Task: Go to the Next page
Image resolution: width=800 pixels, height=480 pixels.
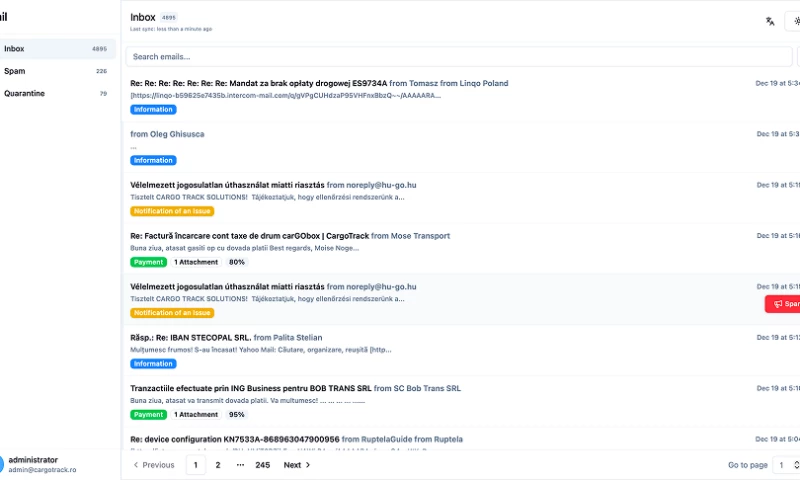Action: coord(297,465)
